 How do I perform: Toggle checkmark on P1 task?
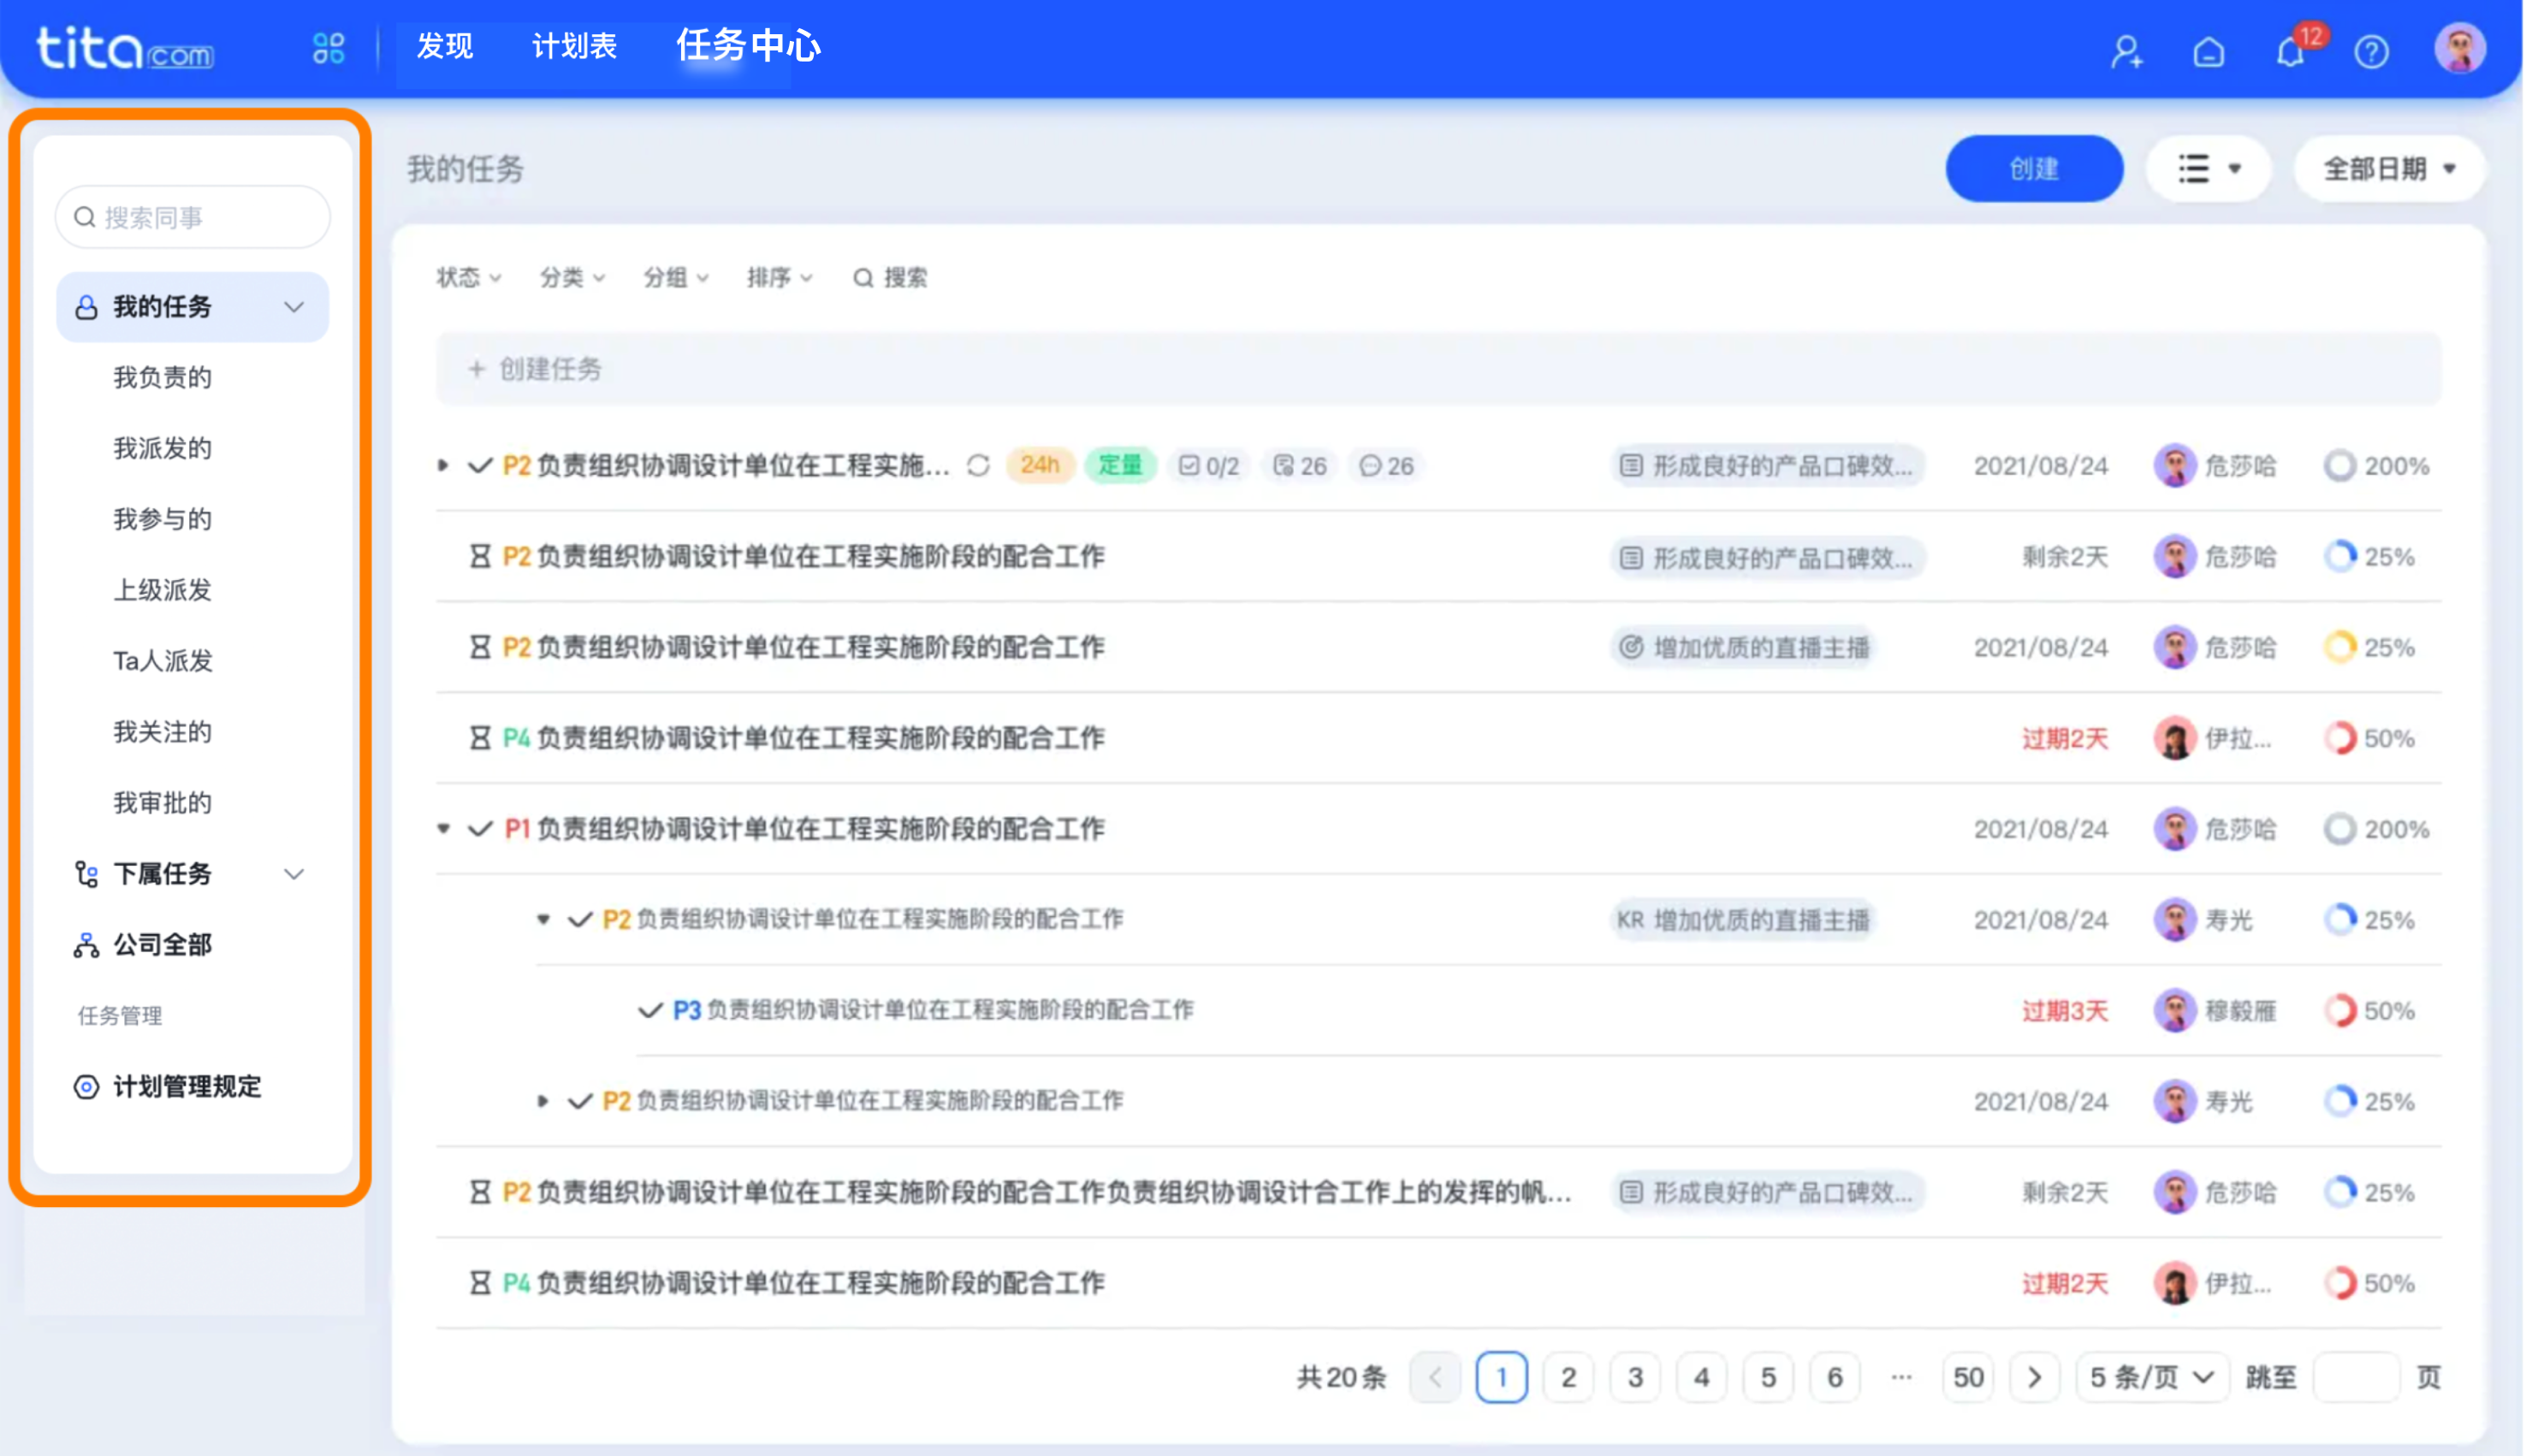[480, 829]
